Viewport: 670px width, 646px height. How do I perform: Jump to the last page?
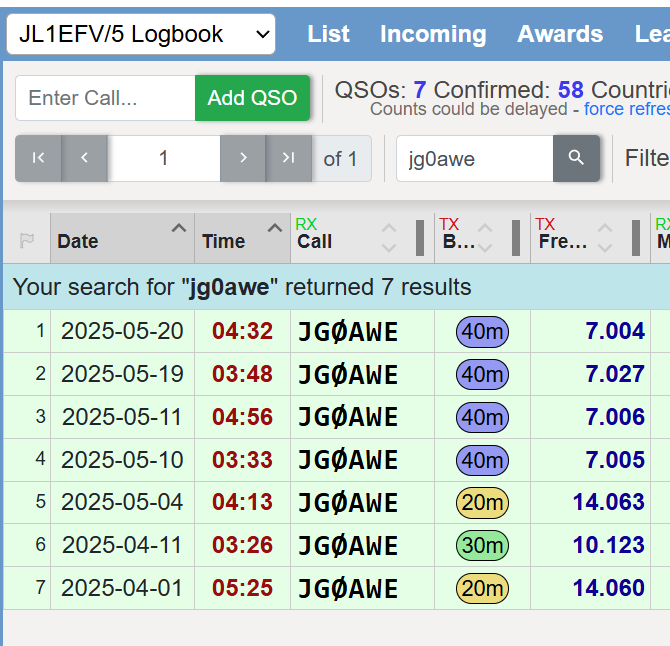pyautogui.click(x=289, y=158)
